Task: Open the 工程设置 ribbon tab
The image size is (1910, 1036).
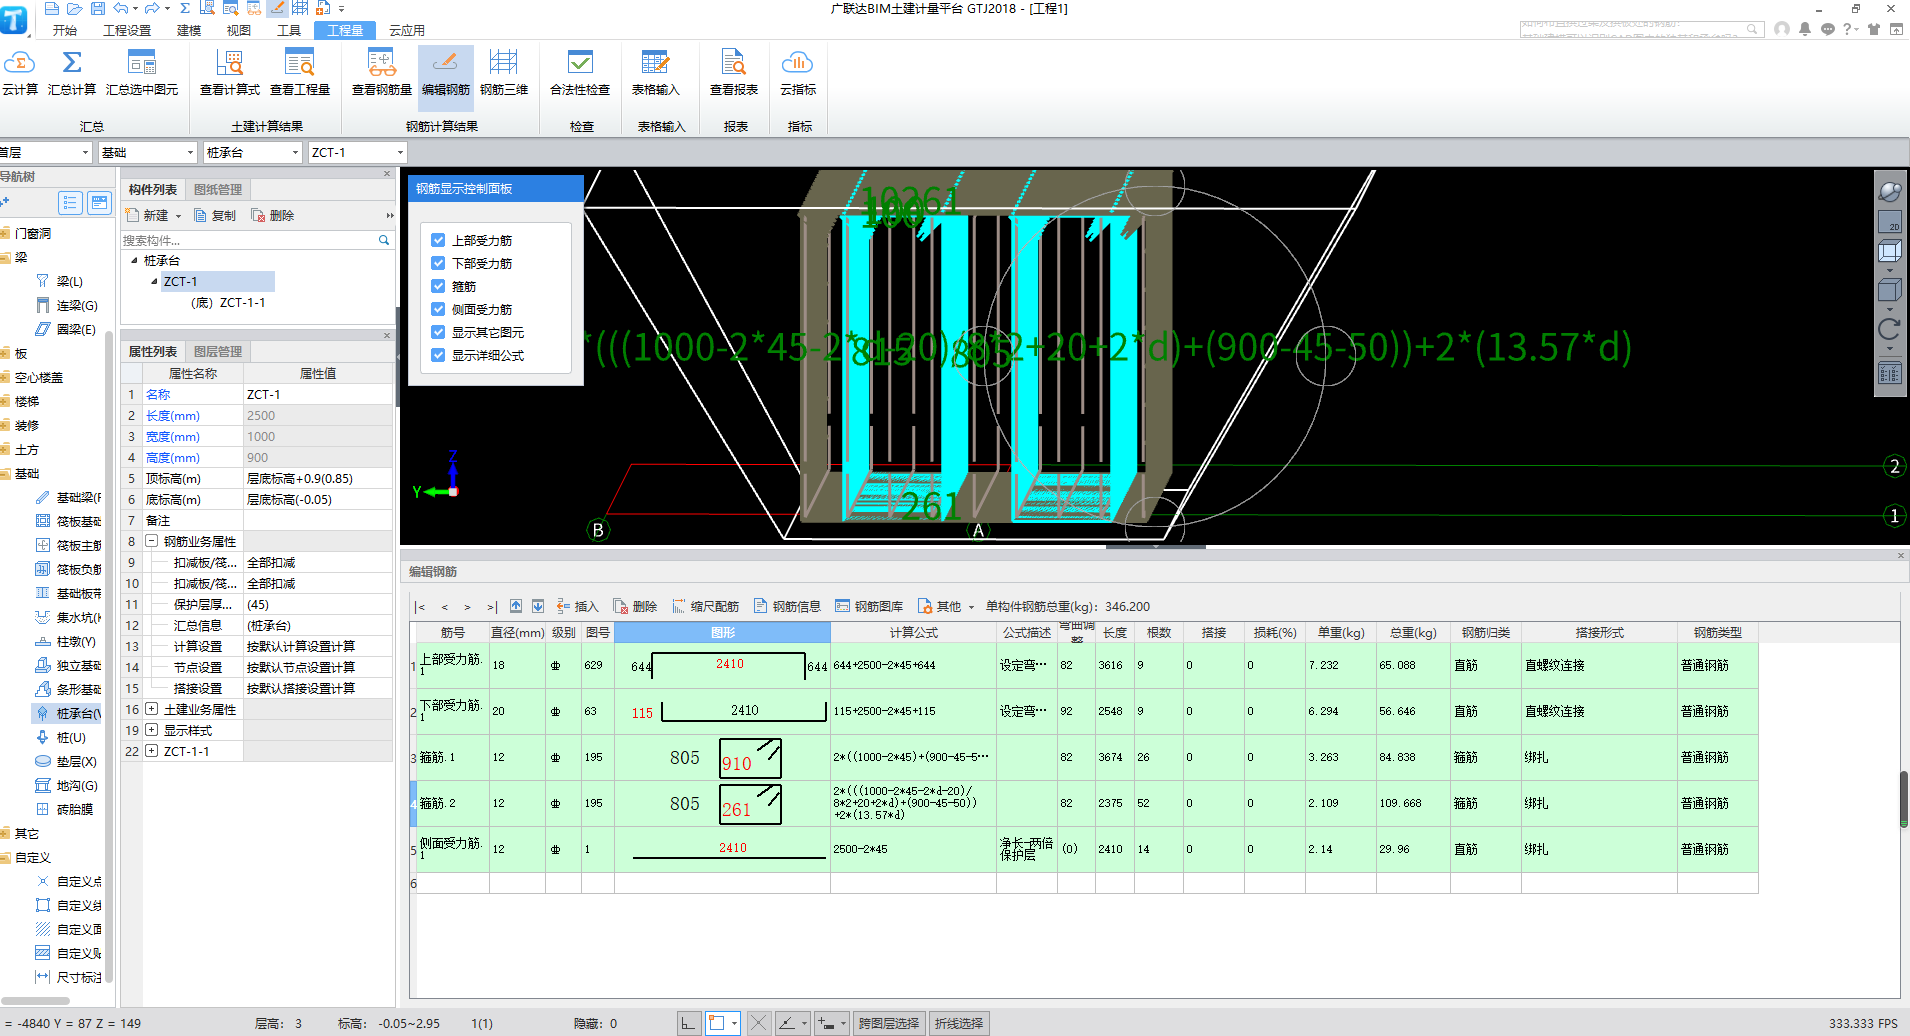Action: tap(127, 30)
